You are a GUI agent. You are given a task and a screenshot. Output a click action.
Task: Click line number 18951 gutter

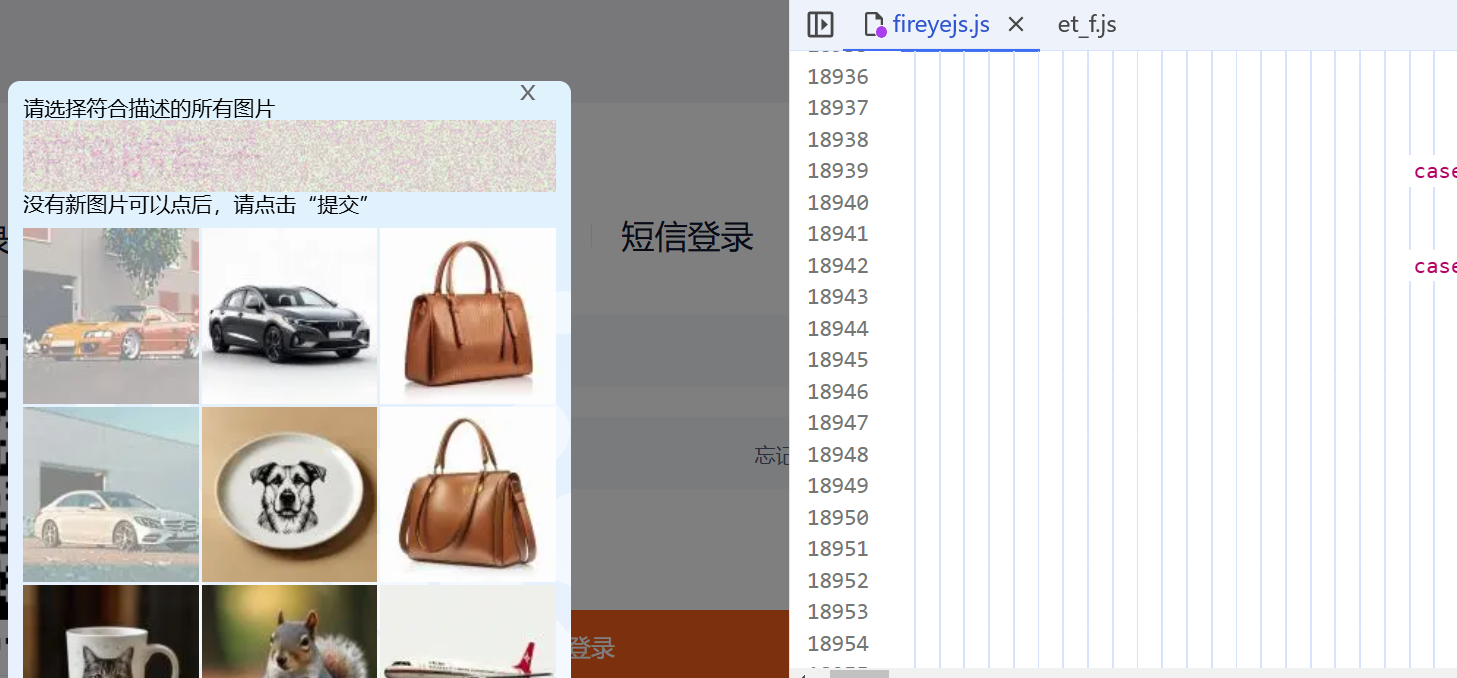[838, 549]
